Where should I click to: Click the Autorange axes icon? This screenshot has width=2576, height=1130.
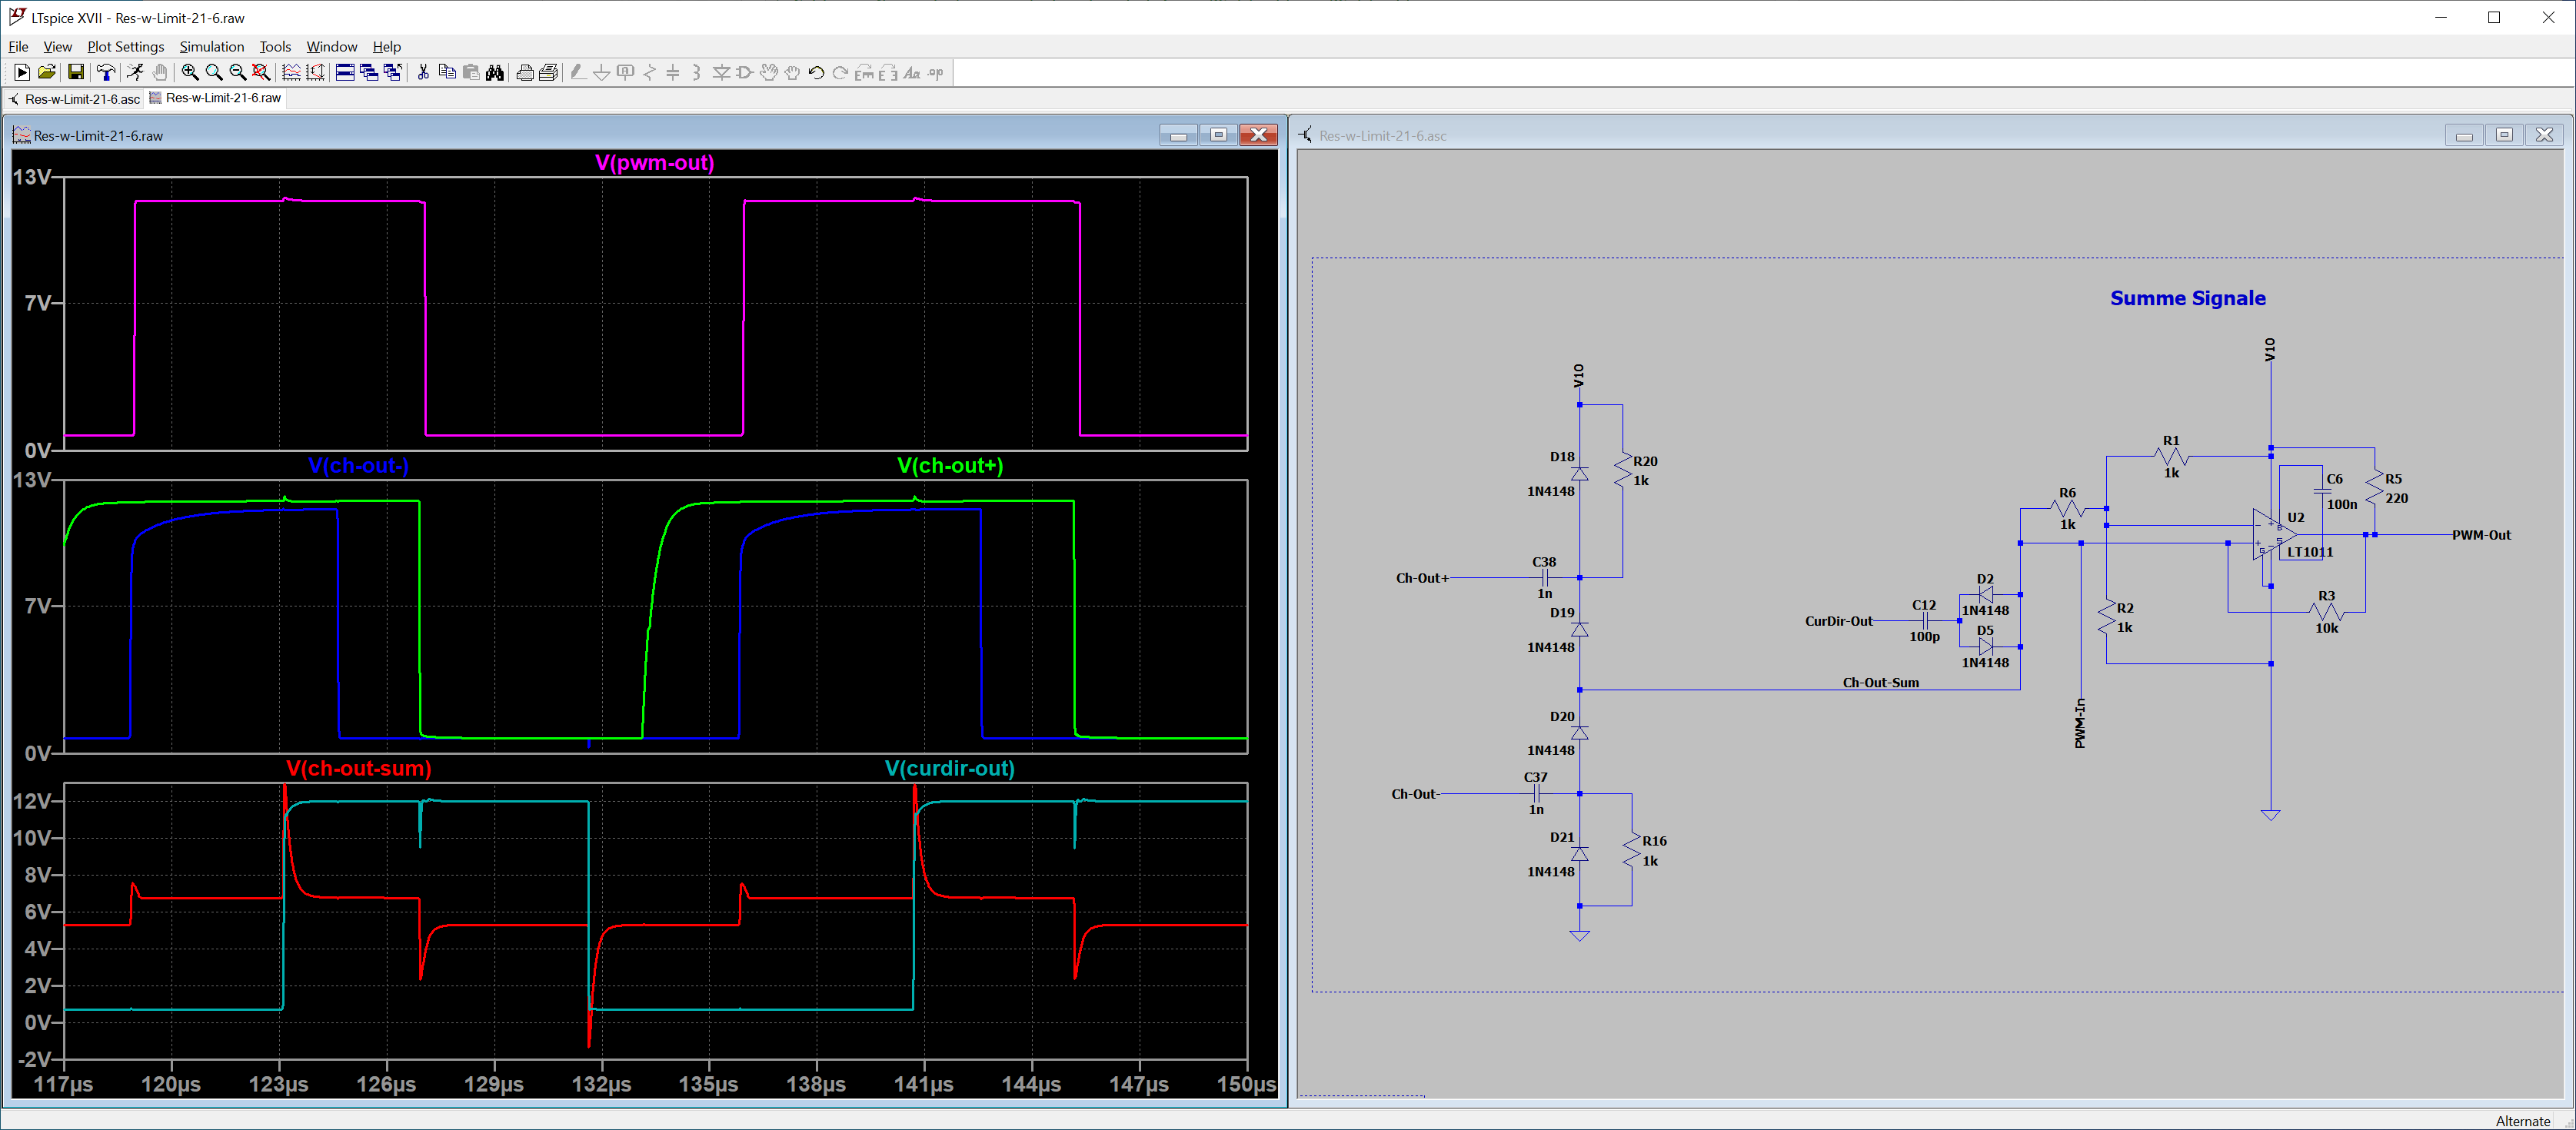click(316, 72)
